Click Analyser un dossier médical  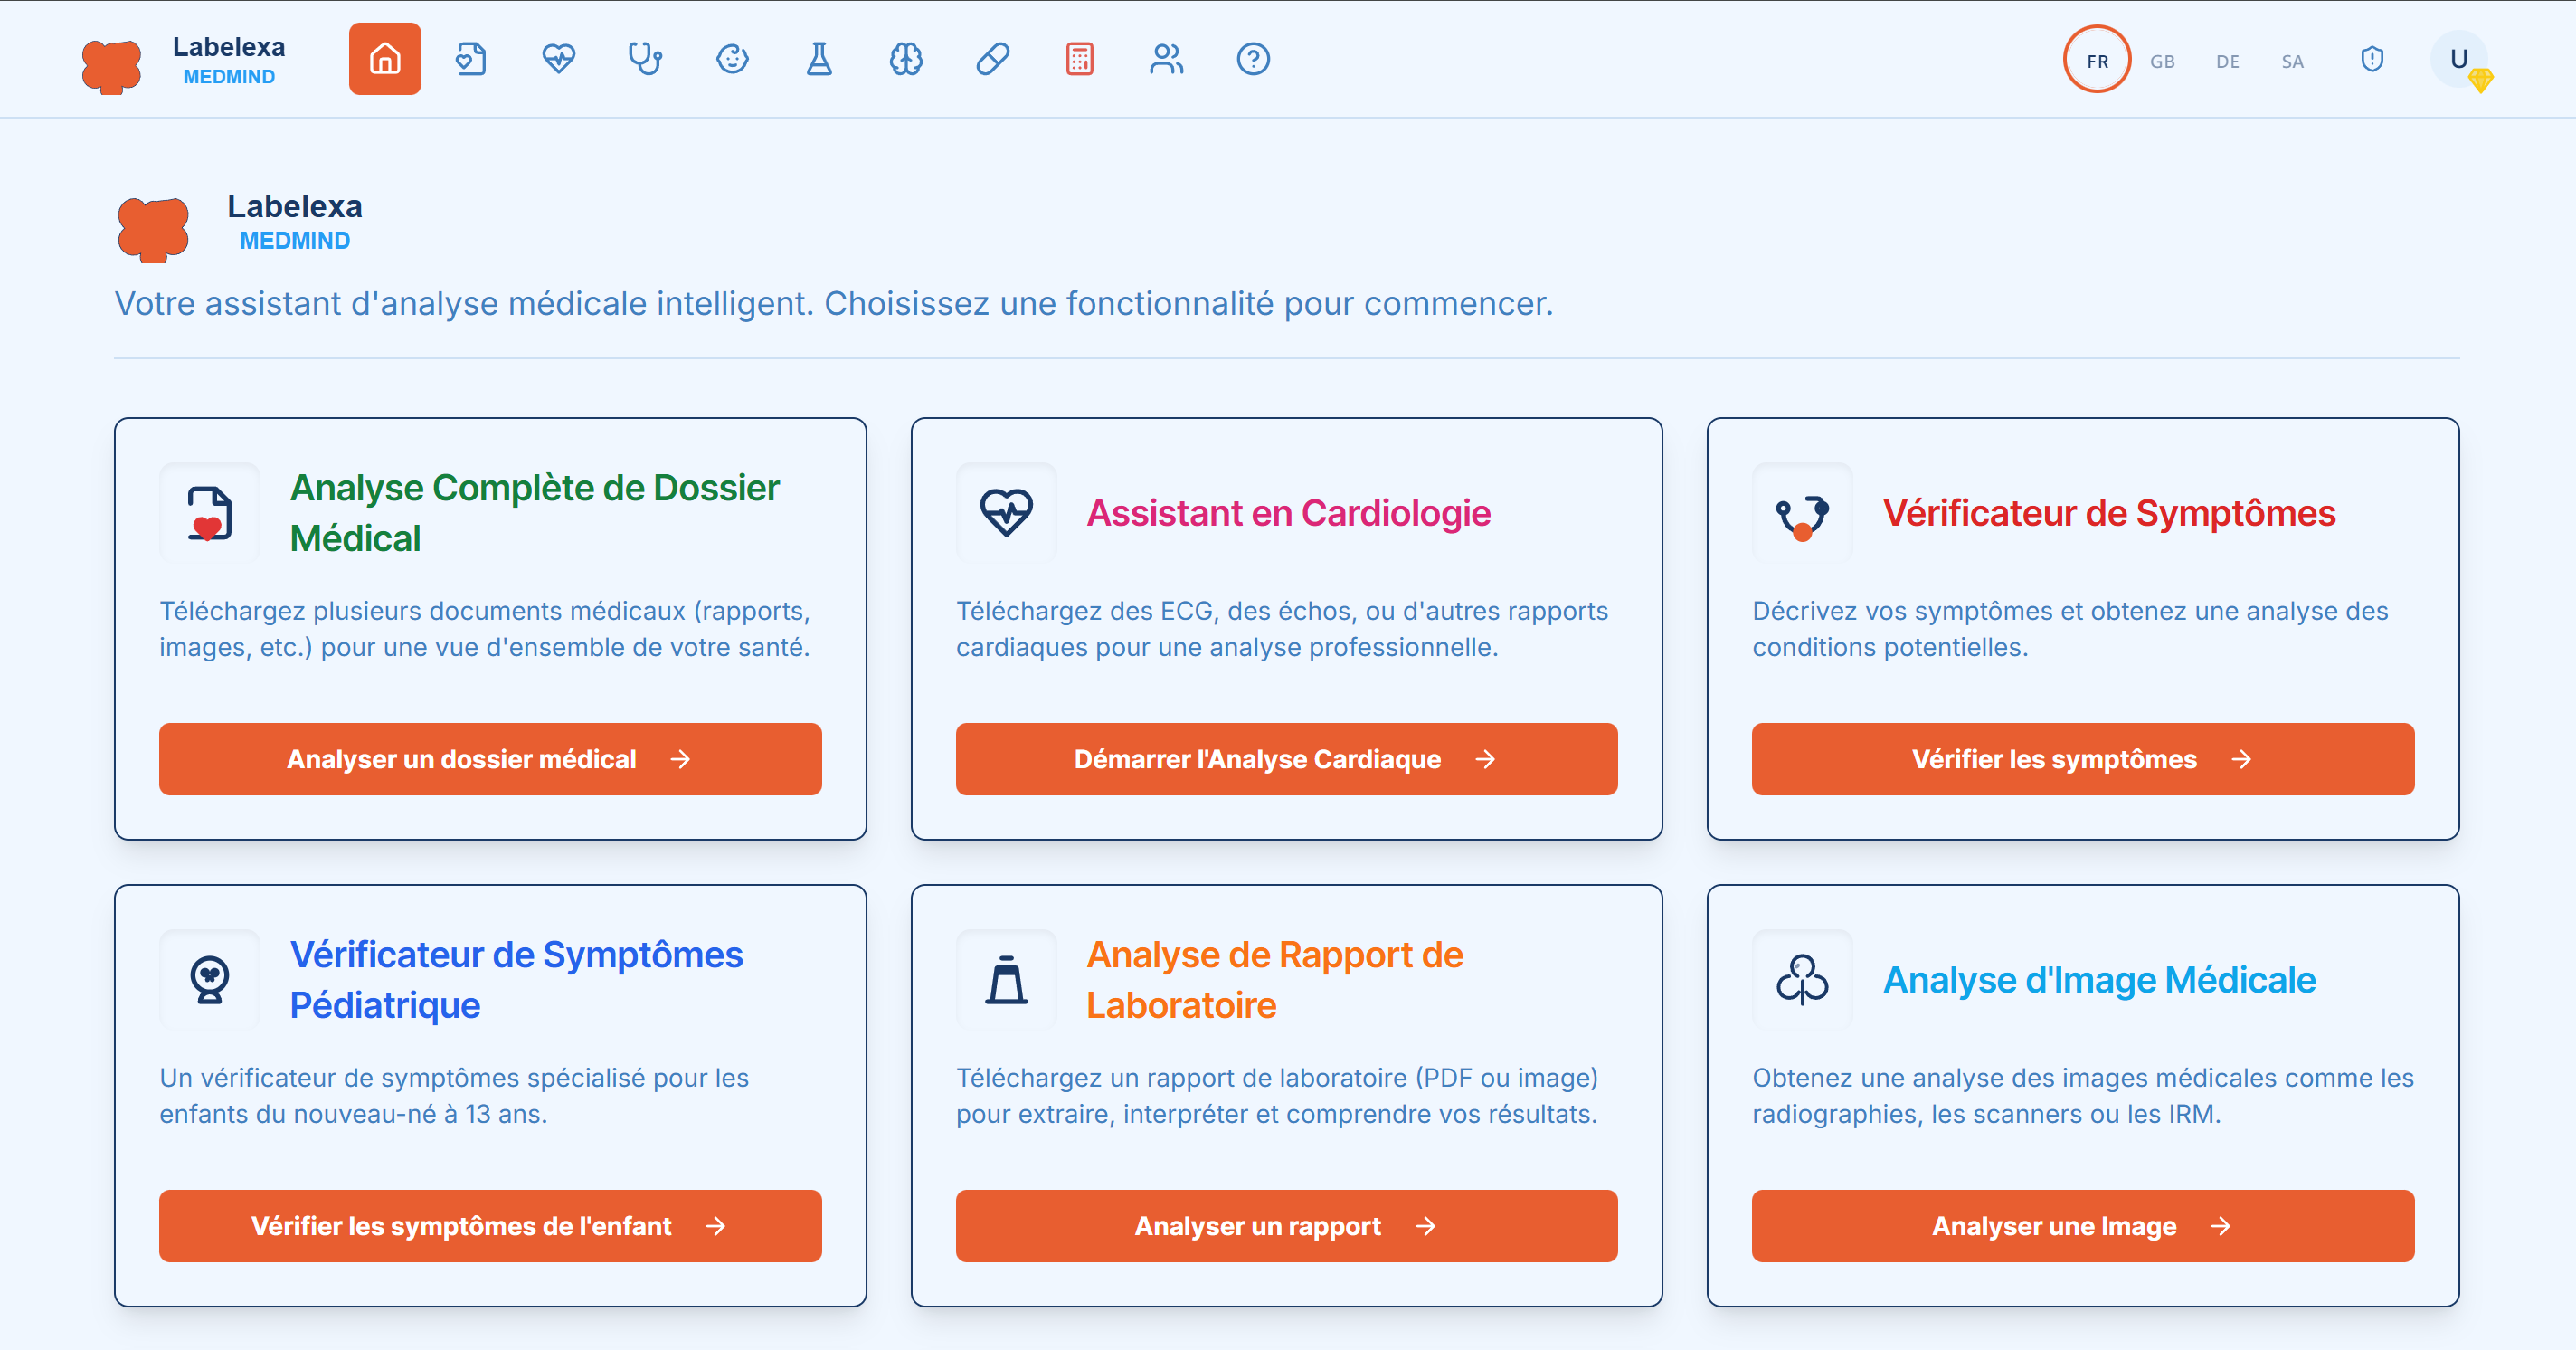click(490, 759)
